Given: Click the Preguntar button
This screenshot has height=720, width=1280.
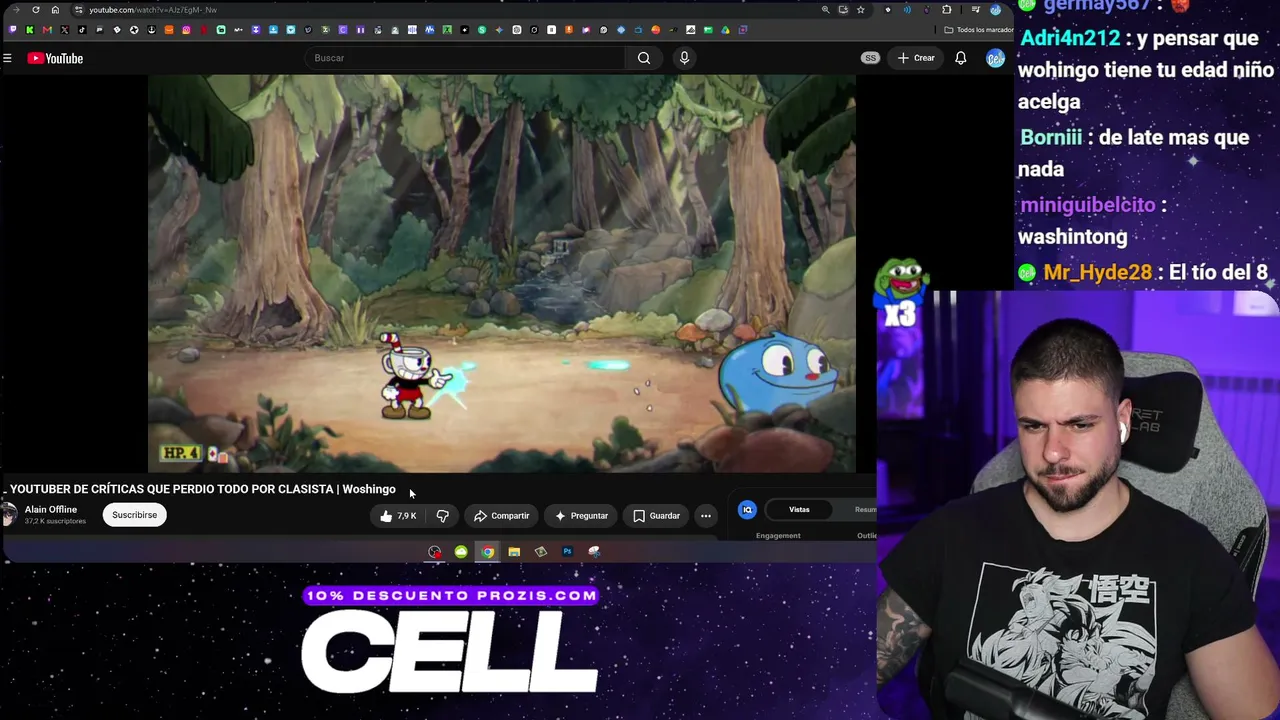Looking at the screenshot, I should point(581,516).
